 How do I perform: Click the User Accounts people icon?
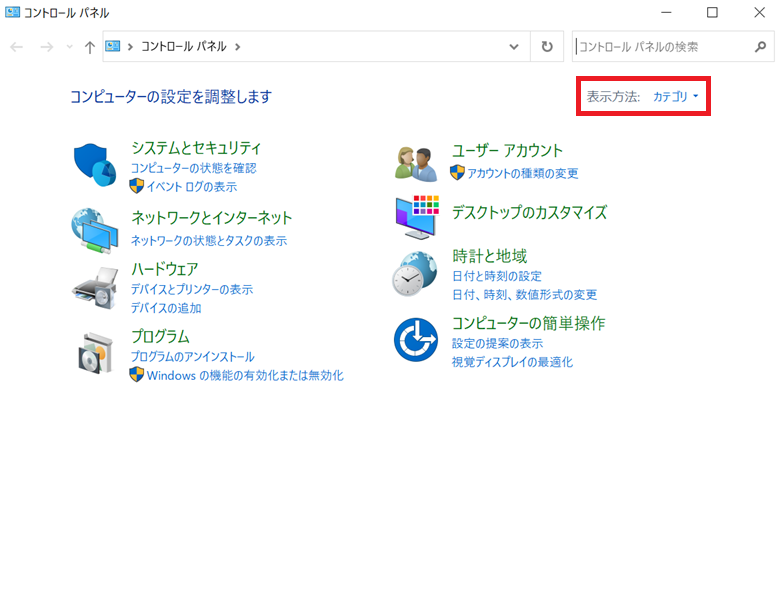[x=416, y=162]
